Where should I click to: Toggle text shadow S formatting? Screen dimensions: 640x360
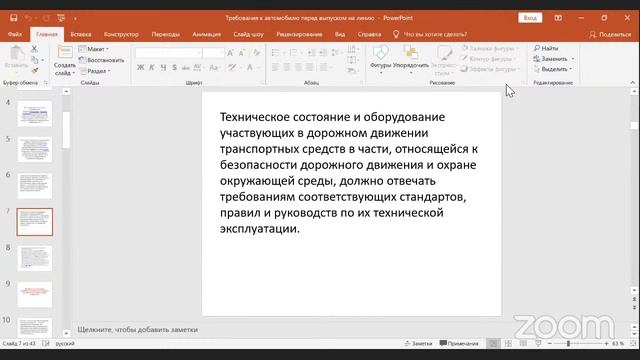(174, 67)
